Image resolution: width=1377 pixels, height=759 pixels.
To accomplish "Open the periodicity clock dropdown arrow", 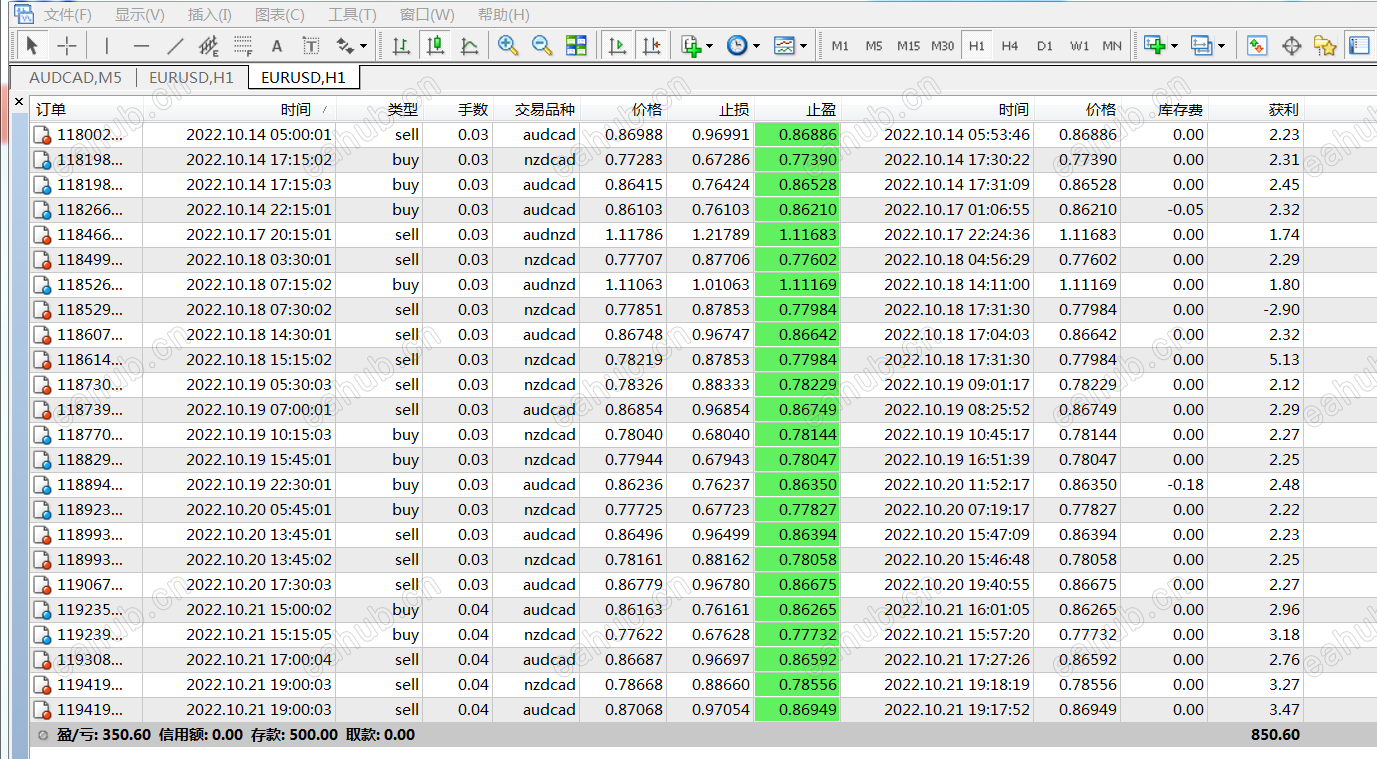I will (x=756, y=46).
